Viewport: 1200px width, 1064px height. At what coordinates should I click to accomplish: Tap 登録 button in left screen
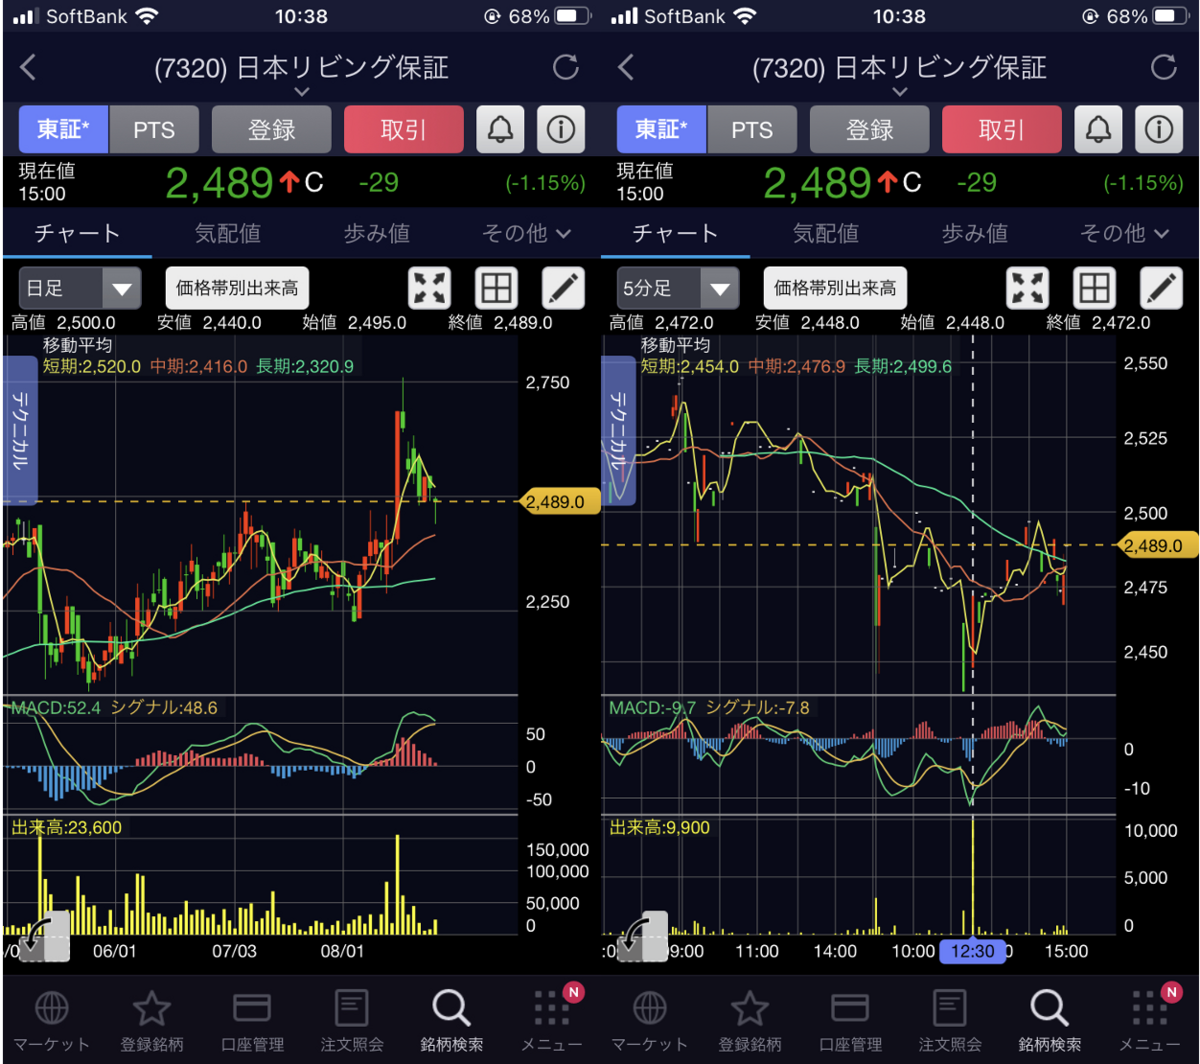pos(271,129)
